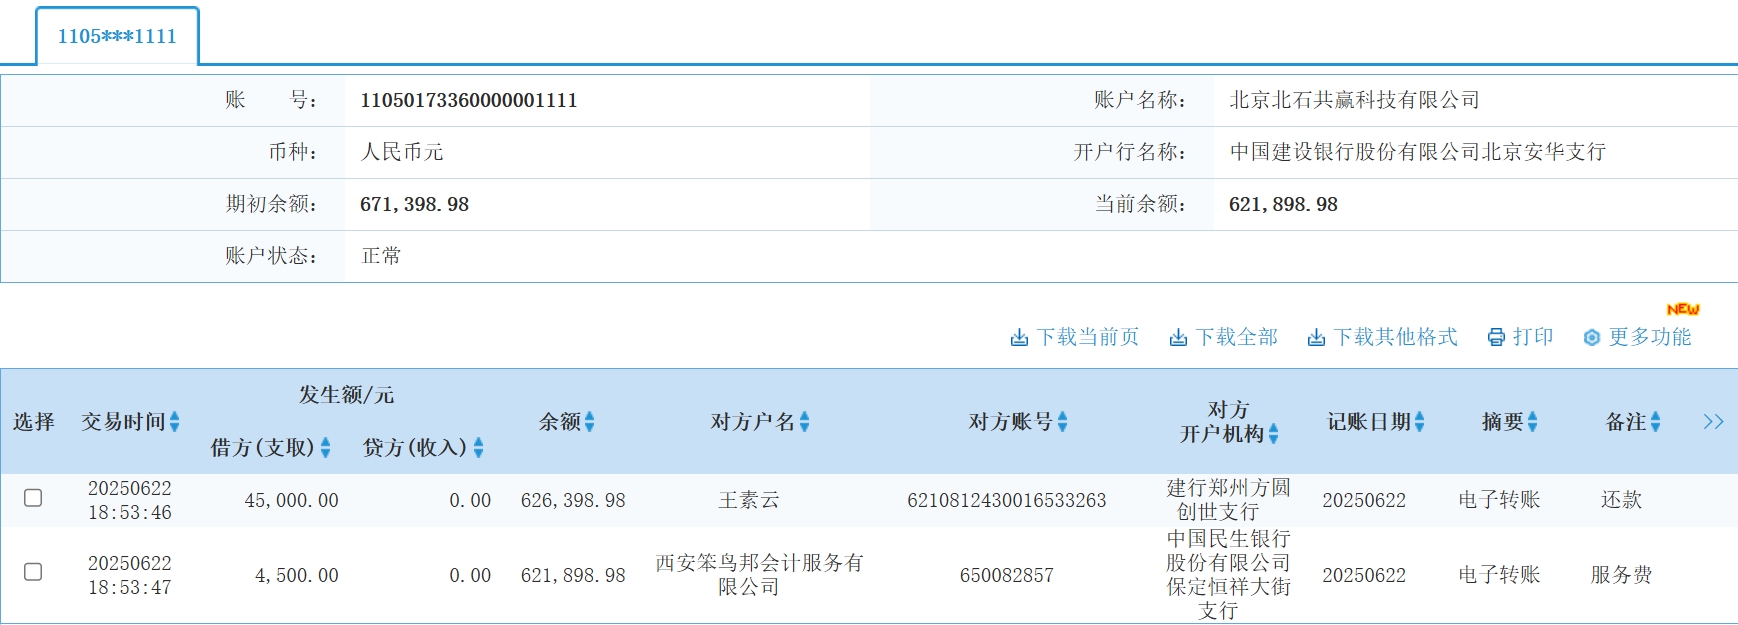Open the 更多功能 link
This screenshot has height=625, width=1738.
pyautogui.click(x=1649, y=338)
